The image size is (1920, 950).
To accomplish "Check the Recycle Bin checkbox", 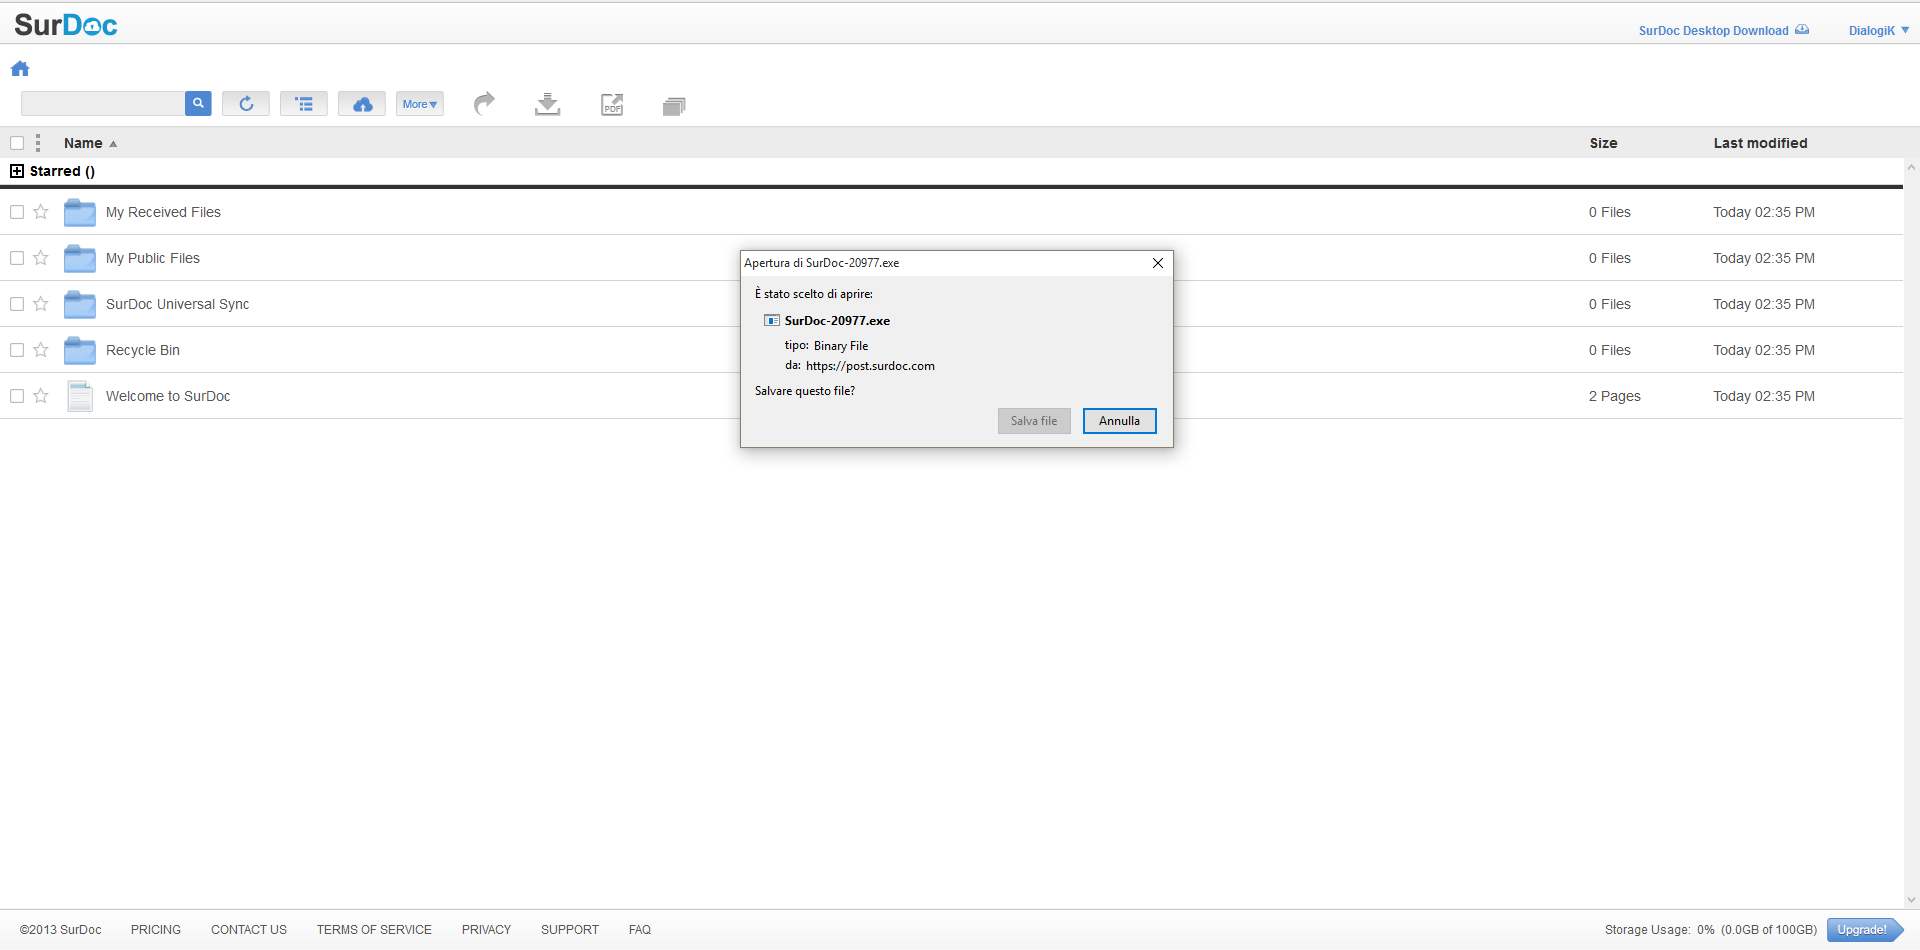I will (x=17, y=350).
